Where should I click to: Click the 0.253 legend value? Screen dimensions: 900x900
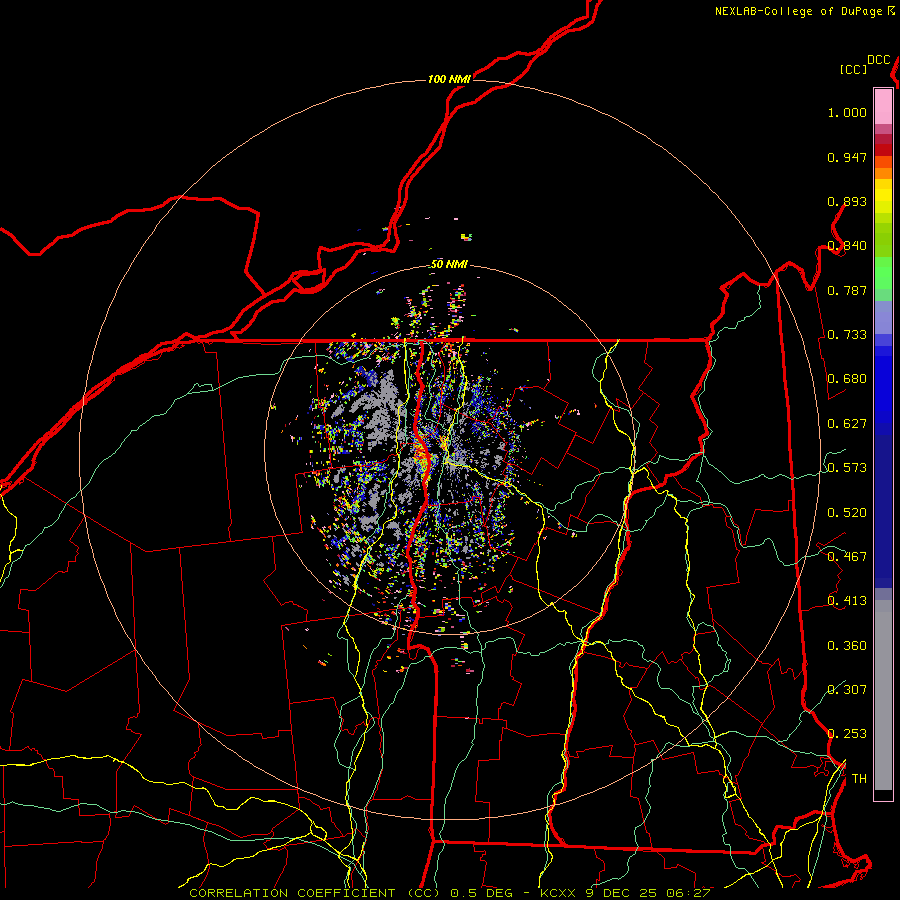(x=847, y=734)
